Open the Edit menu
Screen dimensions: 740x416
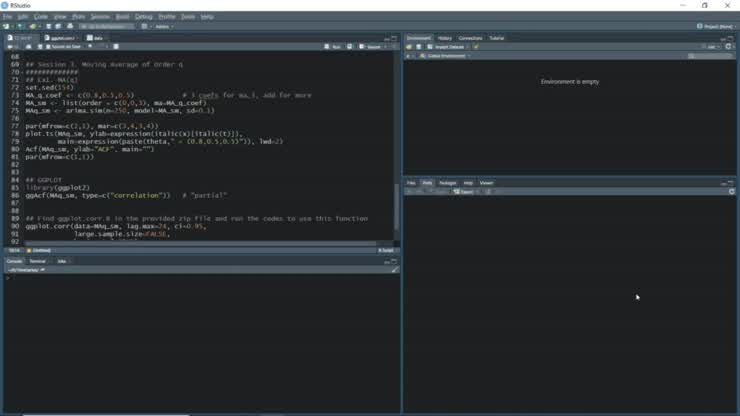23,17
